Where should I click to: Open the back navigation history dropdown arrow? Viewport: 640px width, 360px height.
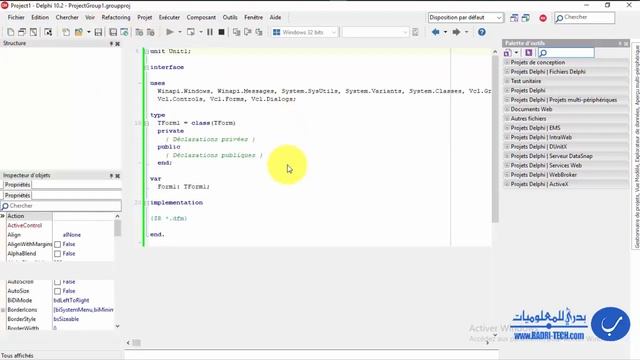click(x=445, y=32)
